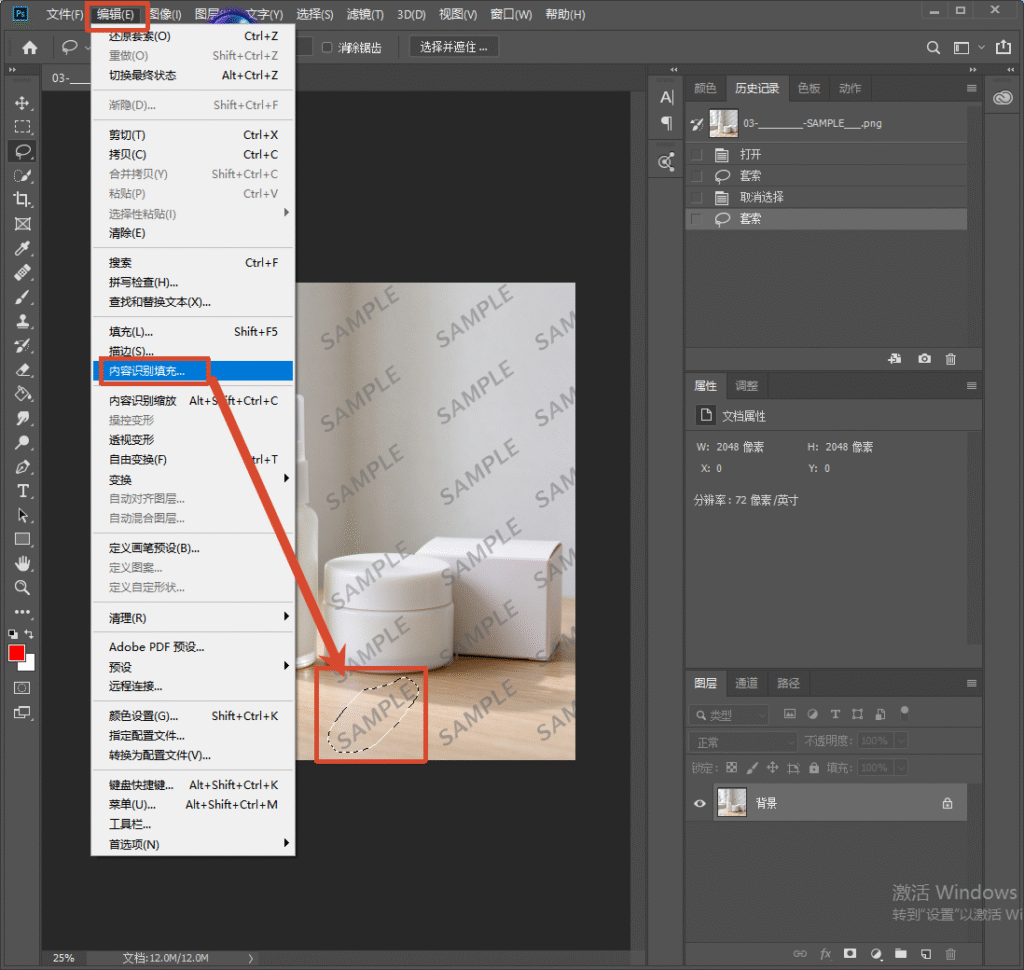Open the search icon in top-right
1024x970 pixels.
click(x=933, y=48)
